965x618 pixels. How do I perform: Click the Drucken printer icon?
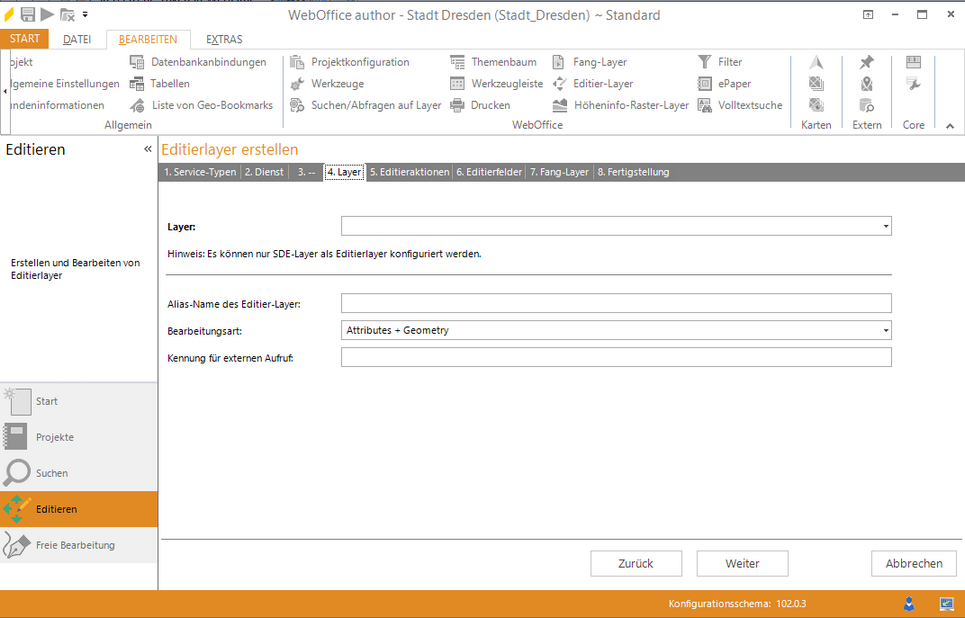[x=457, y=105]
